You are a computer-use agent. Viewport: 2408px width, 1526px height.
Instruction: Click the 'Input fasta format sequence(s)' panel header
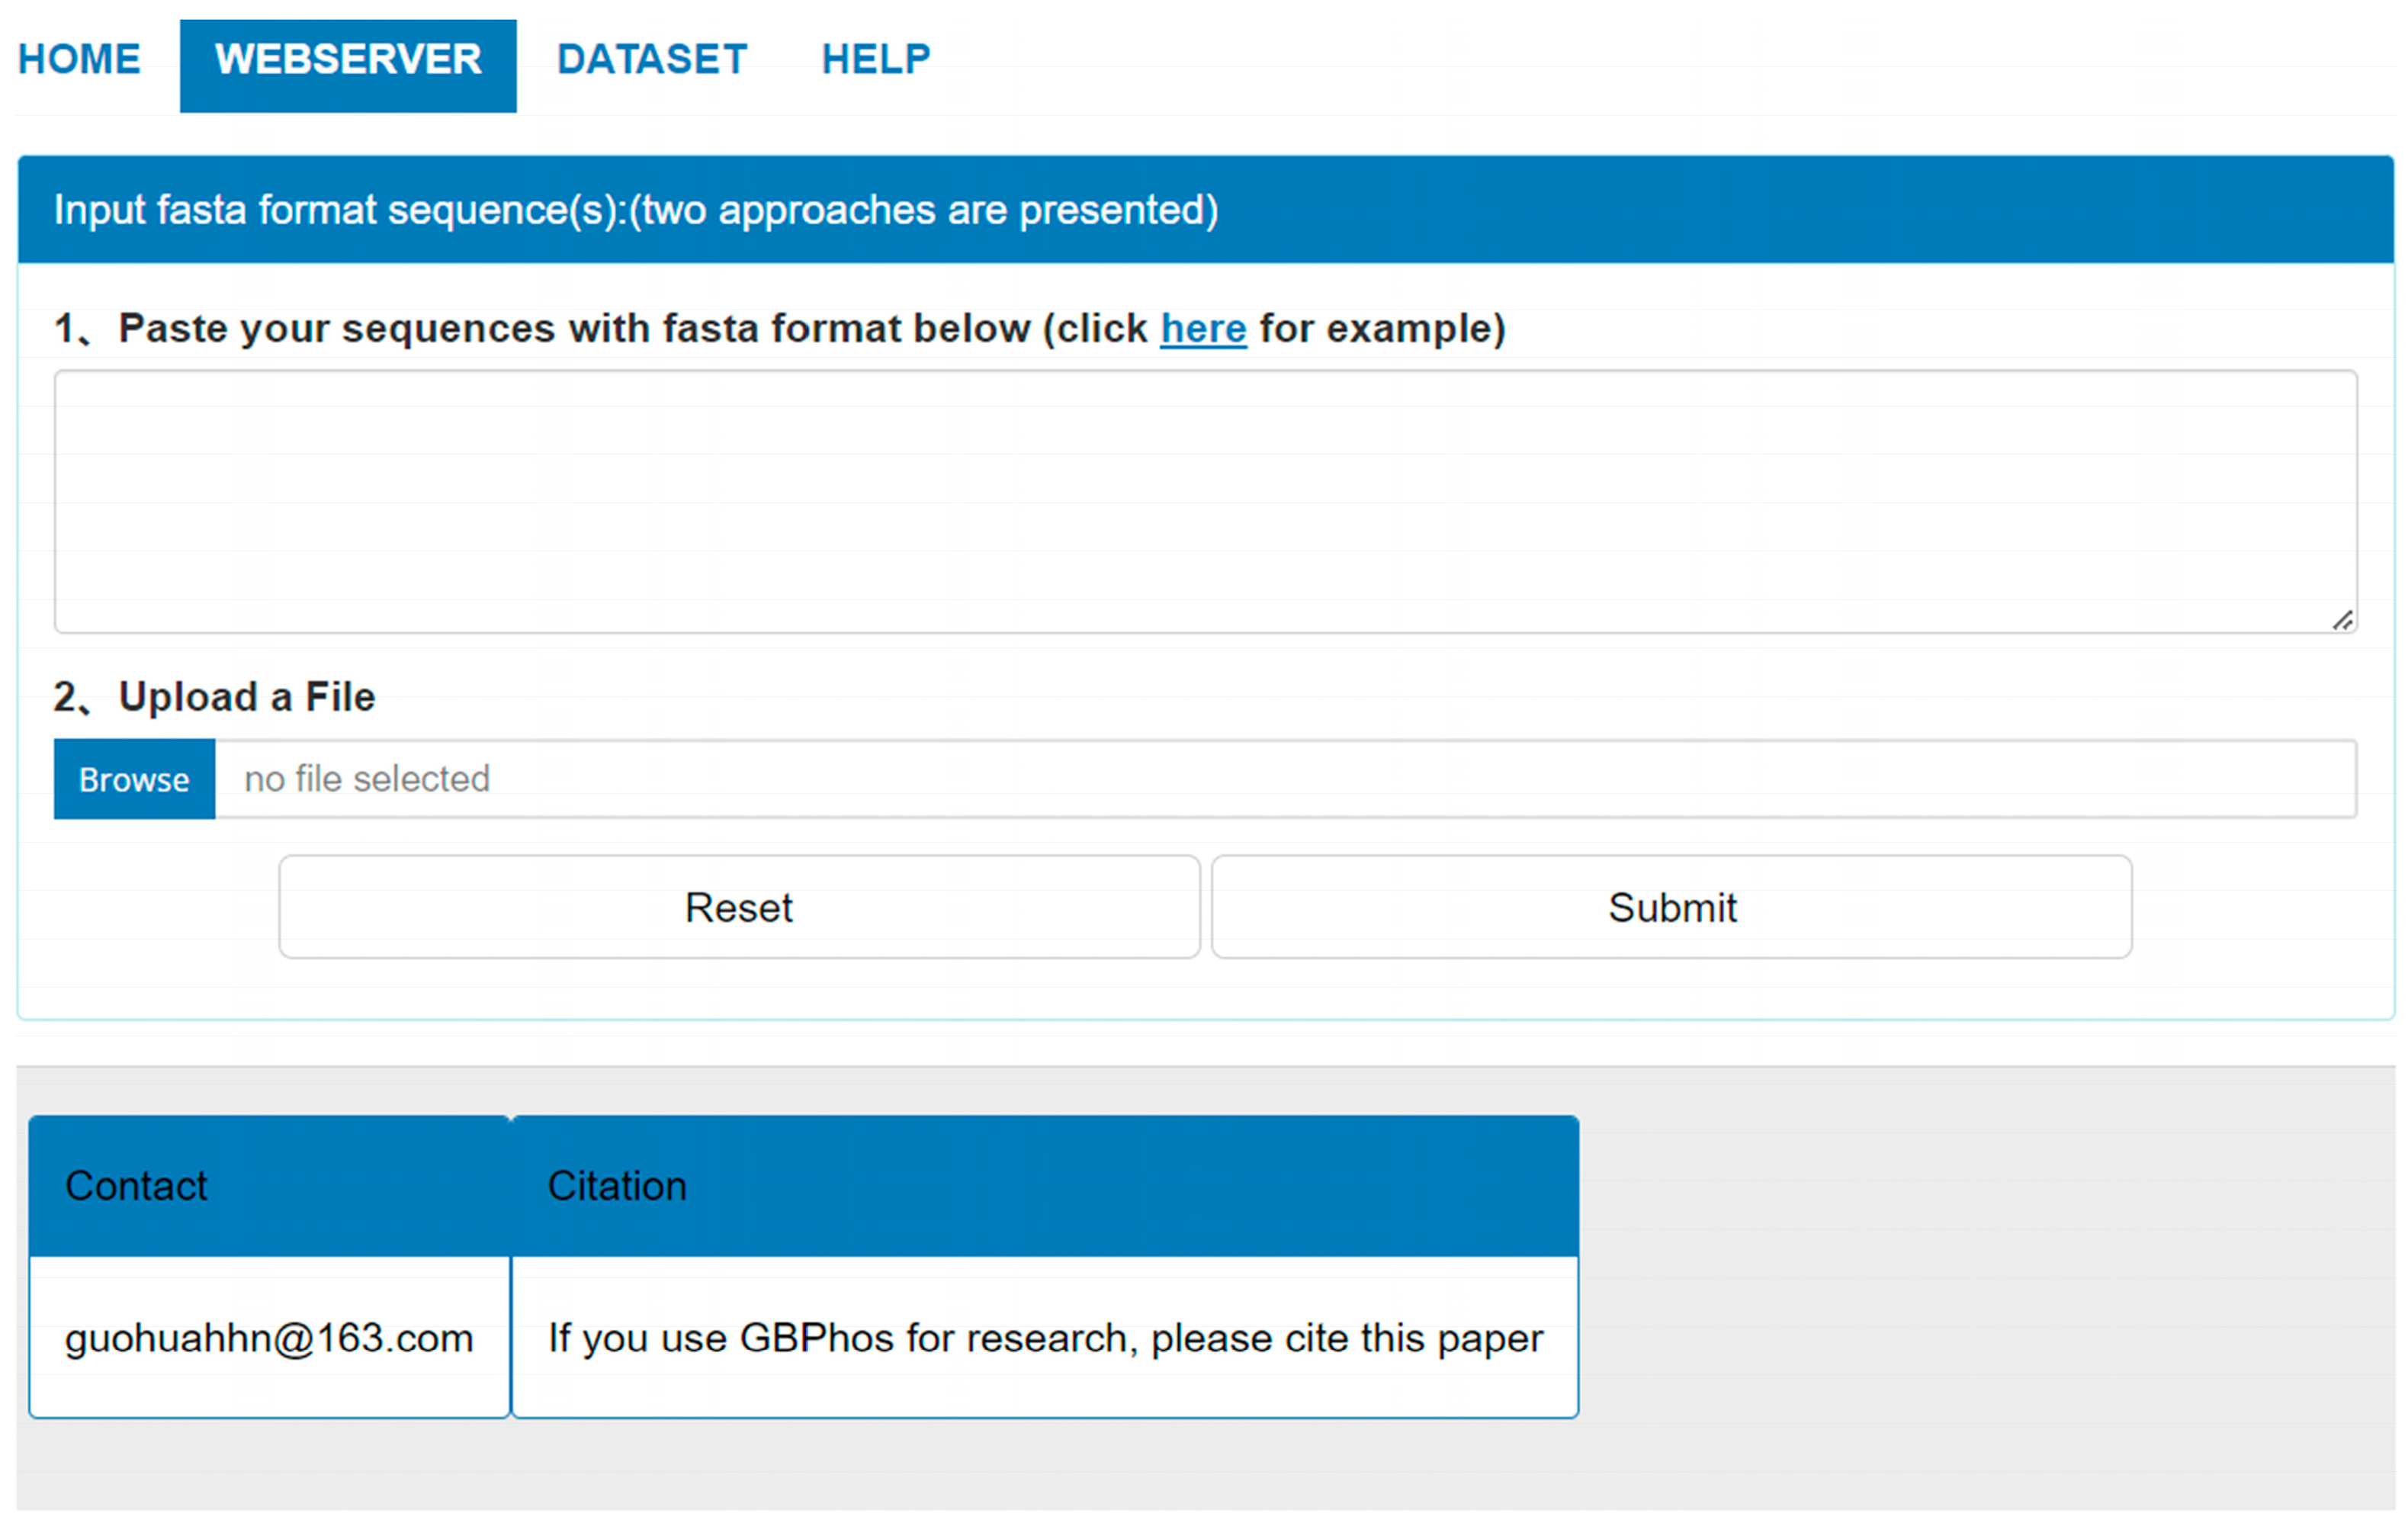[636, 210]
